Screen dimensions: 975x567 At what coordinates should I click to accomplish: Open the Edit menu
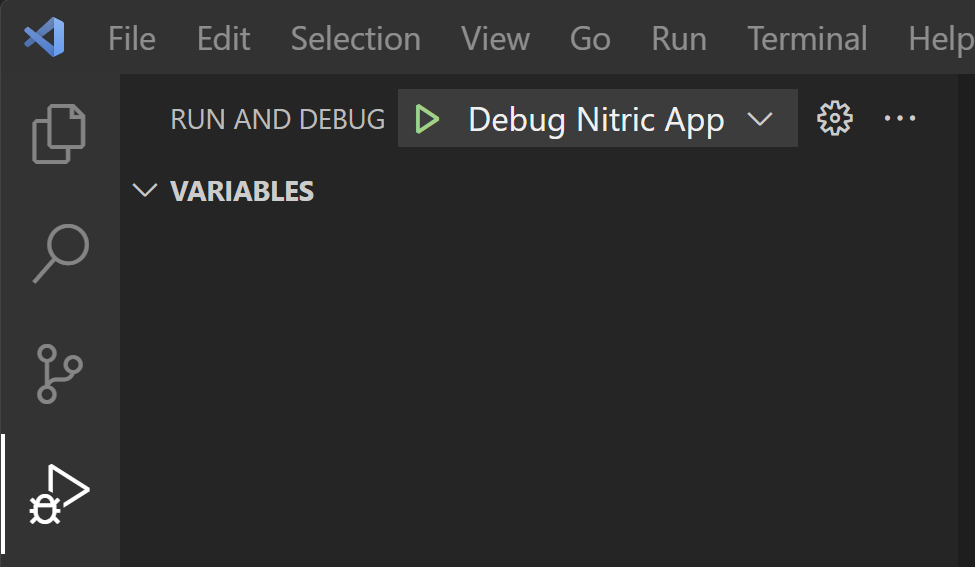(x=223, y=39)
